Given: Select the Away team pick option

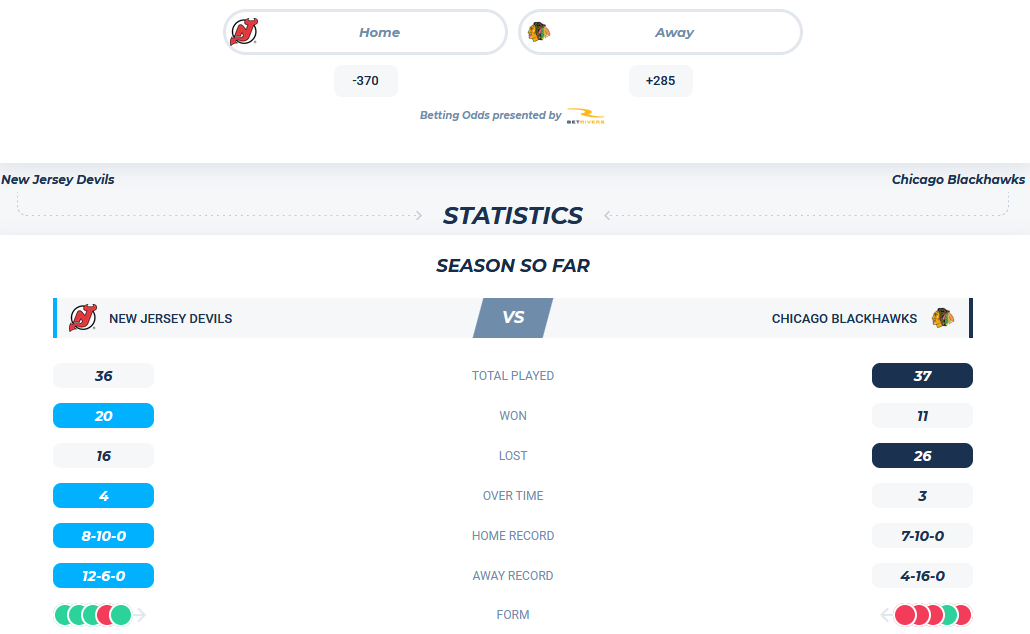Looking at the screenshot, I should click(660, 32).
